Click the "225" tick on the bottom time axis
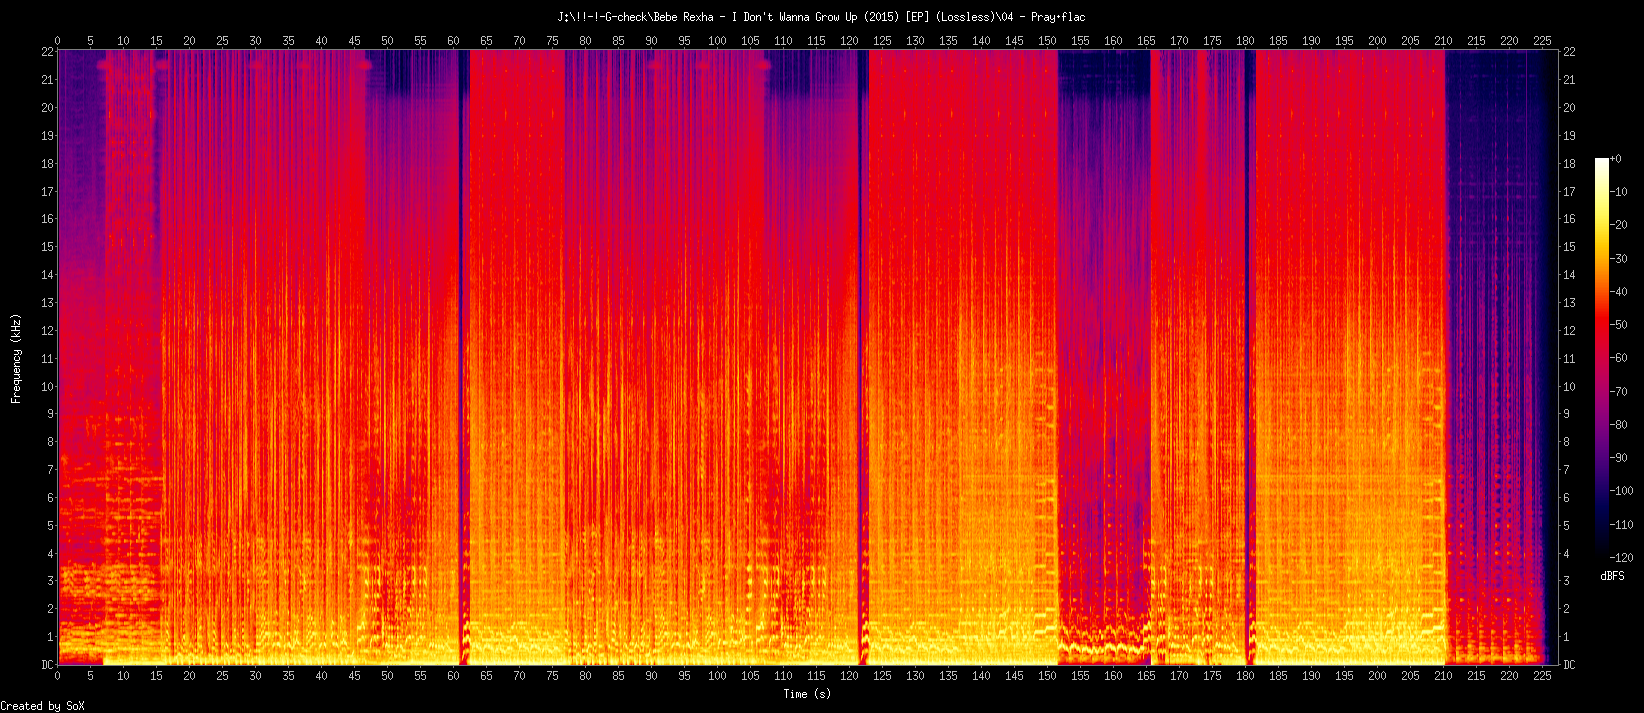The height and width of the screenshot is (713, 1644). [x=1542, y=676]
